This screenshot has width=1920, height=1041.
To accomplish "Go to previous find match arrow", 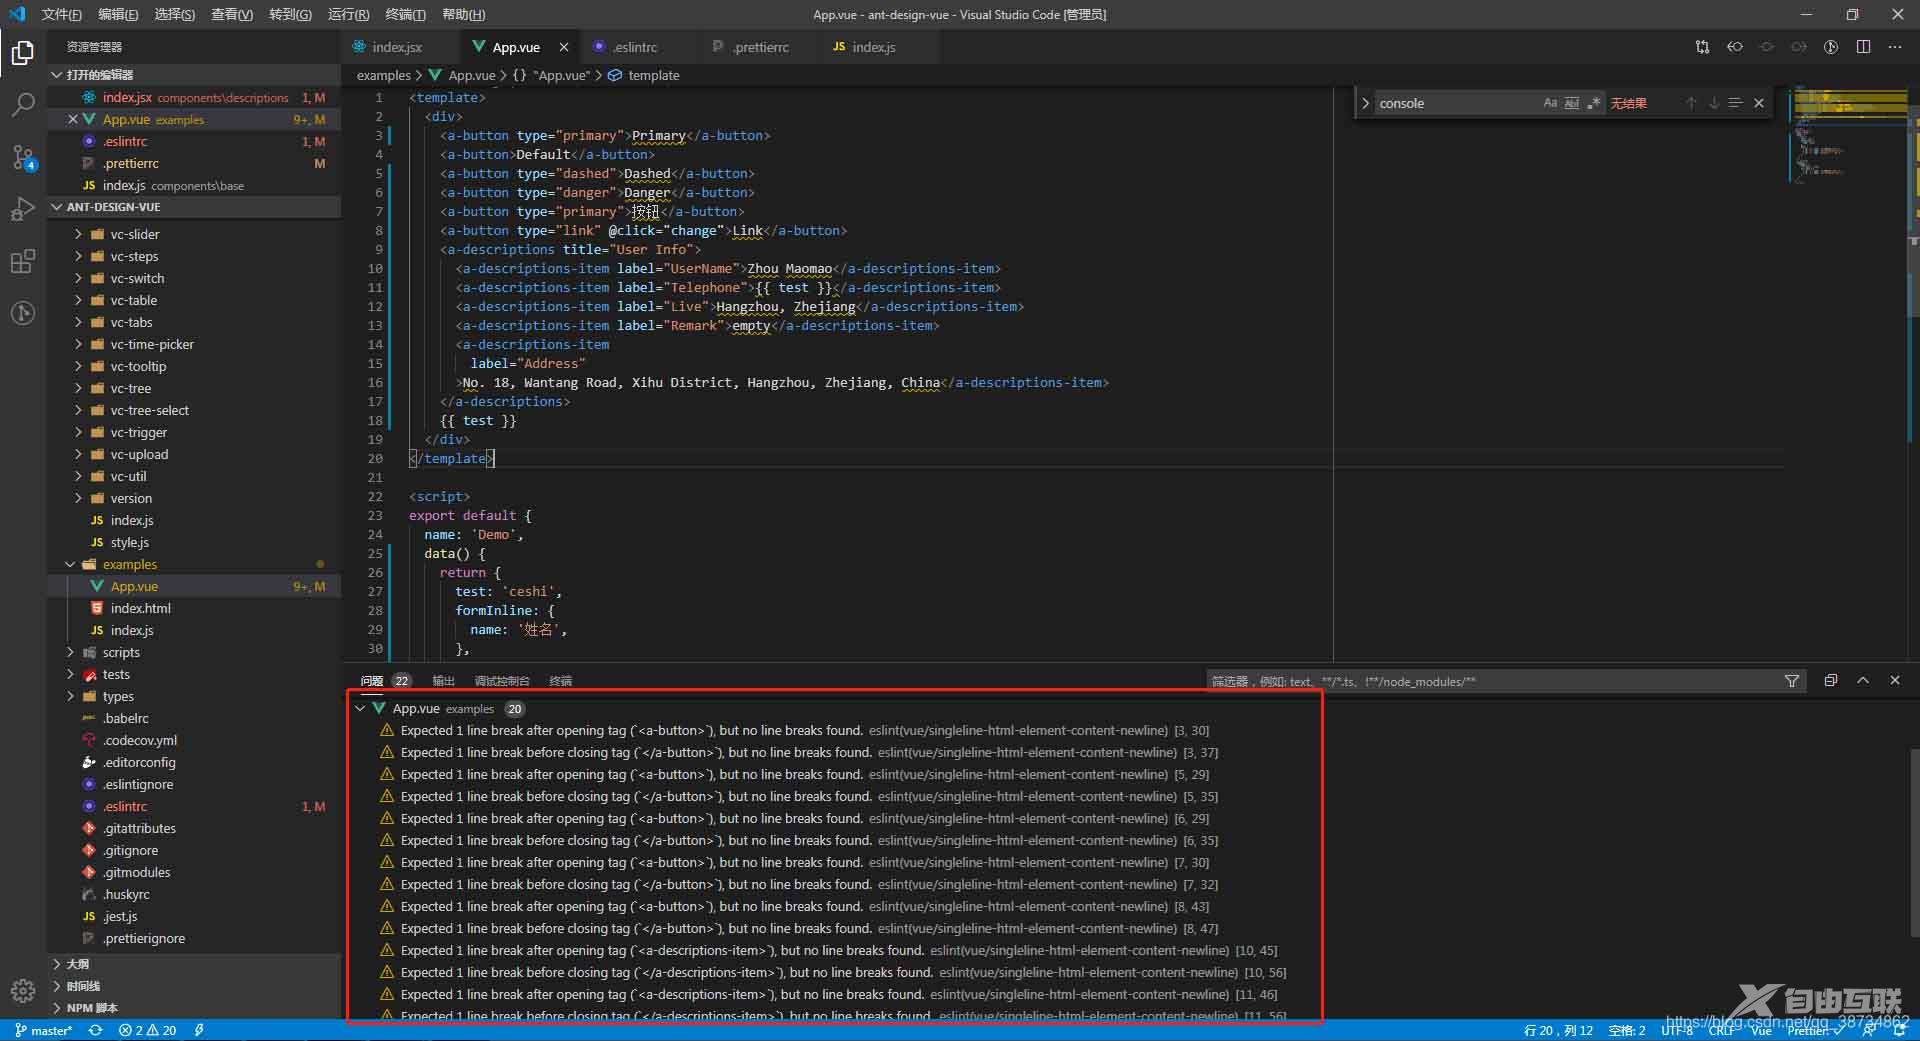I will click(1691, 103).
